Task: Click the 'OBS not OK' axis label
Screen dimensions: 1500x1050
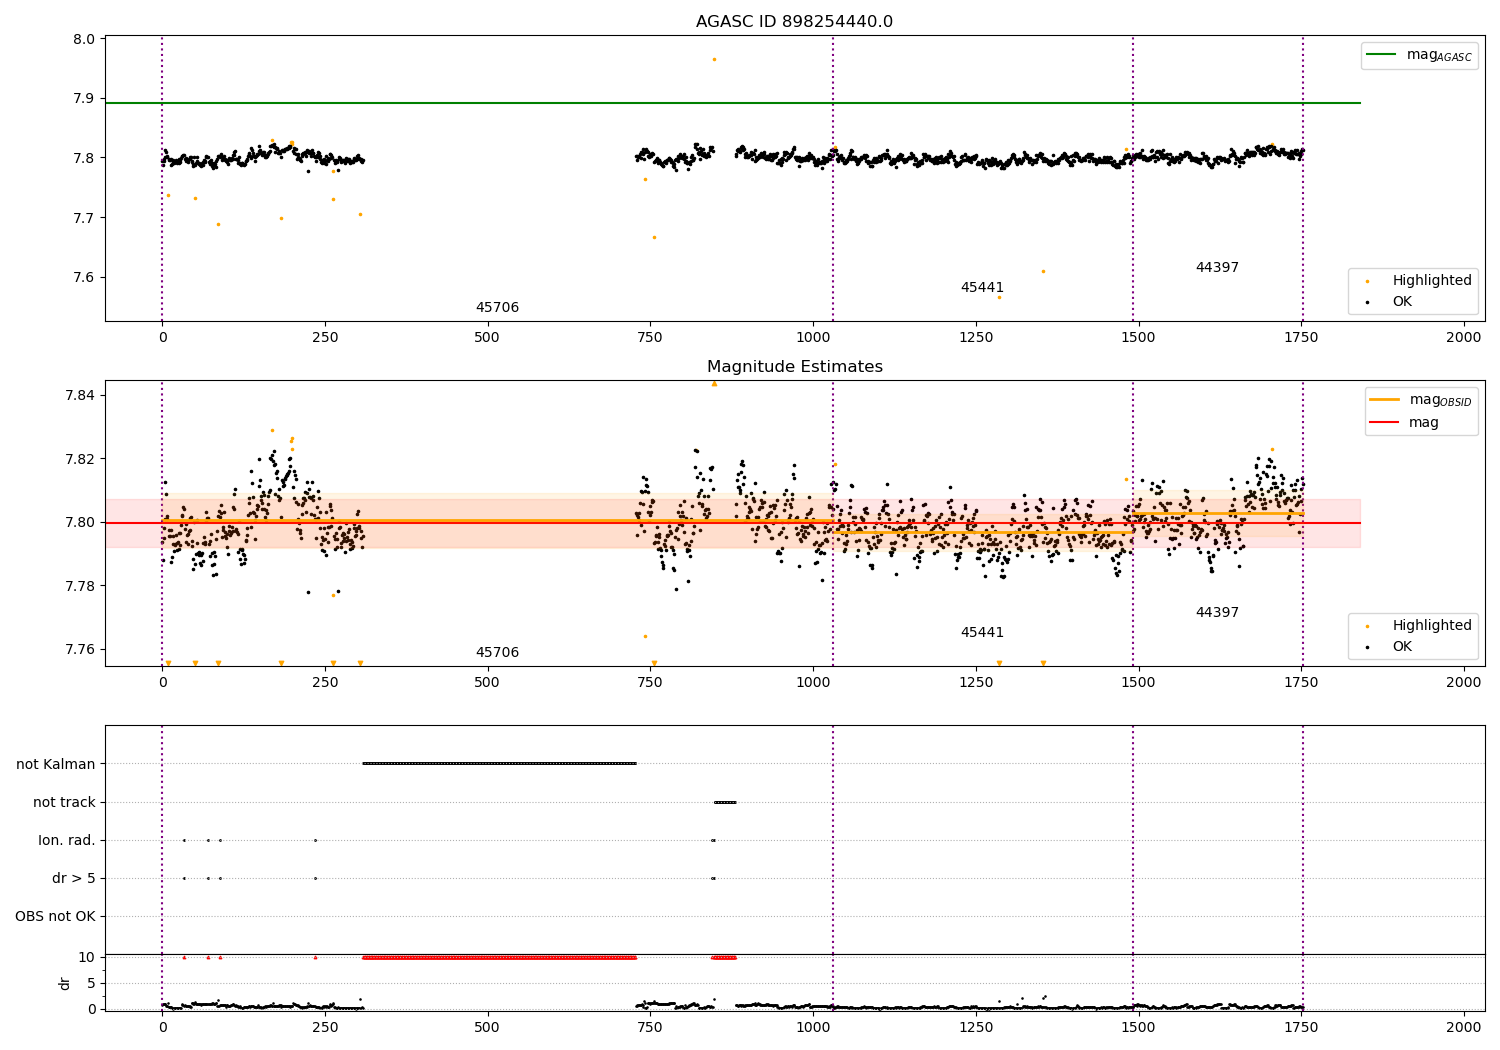Action: [x=56, y=916]
